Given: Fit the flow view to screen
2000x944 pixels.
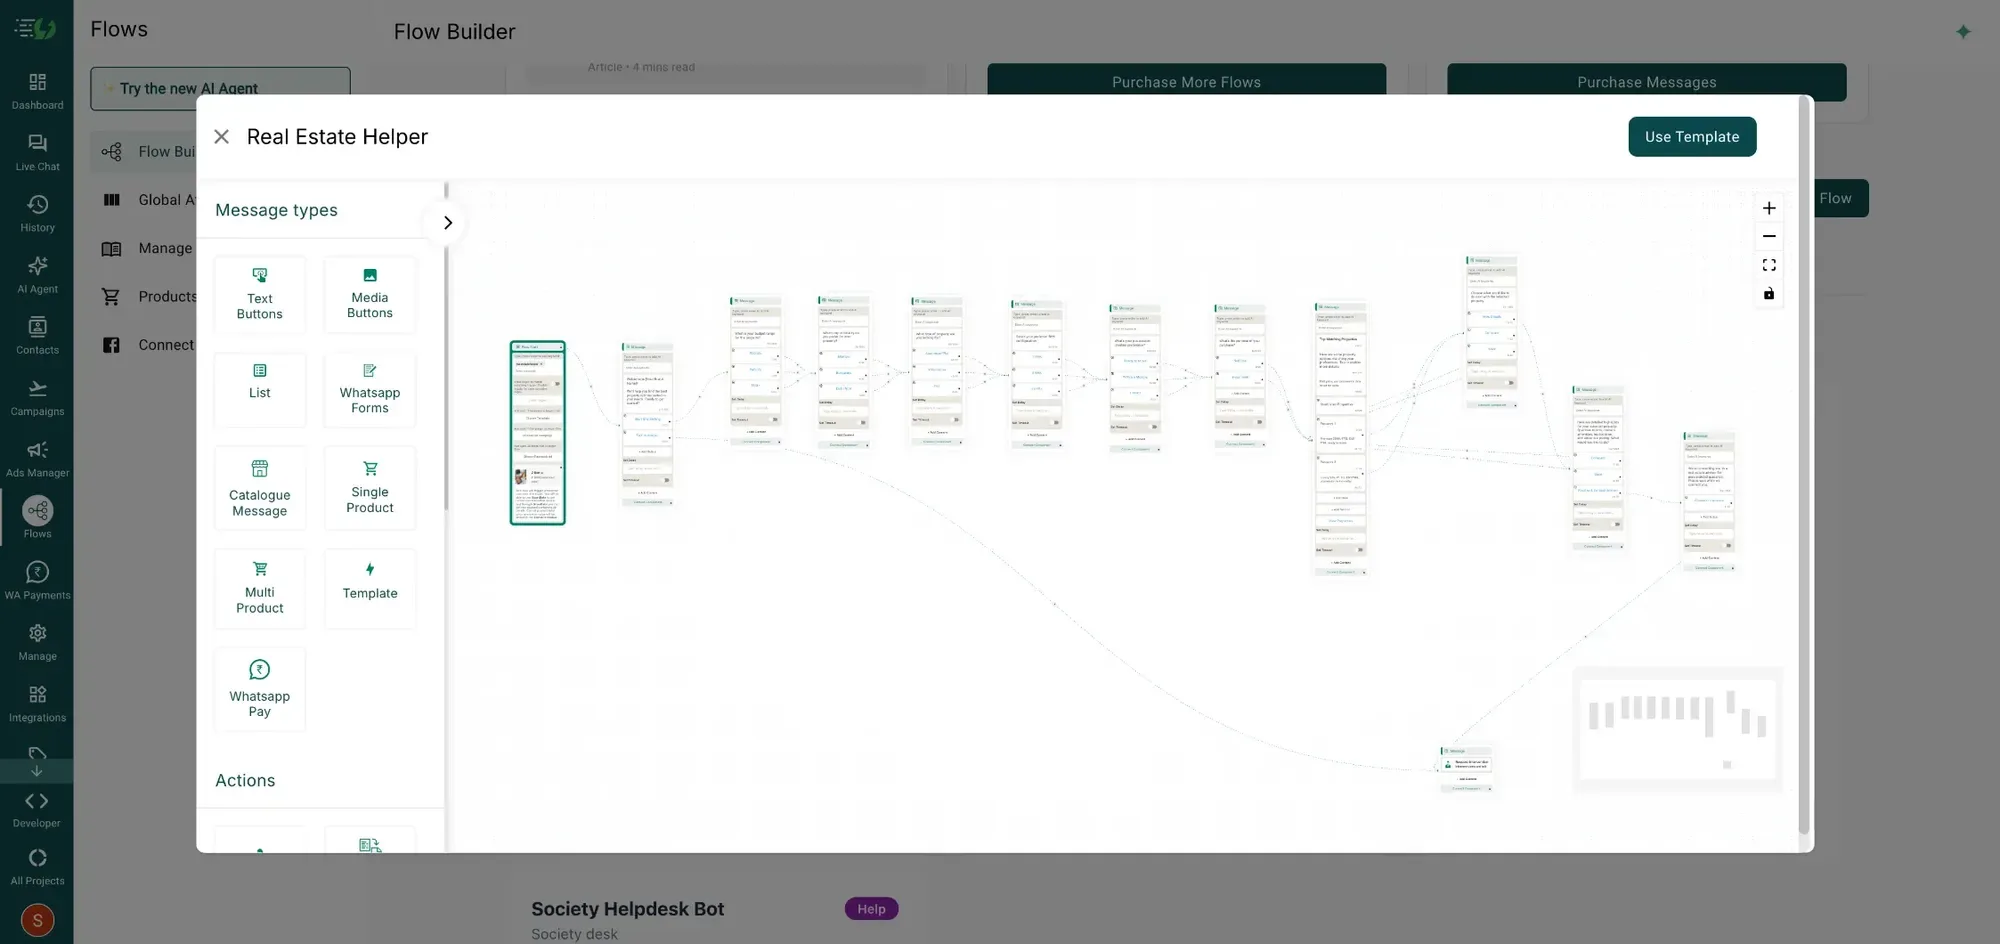Looking at the screenshot, I should click(1769, 265).
